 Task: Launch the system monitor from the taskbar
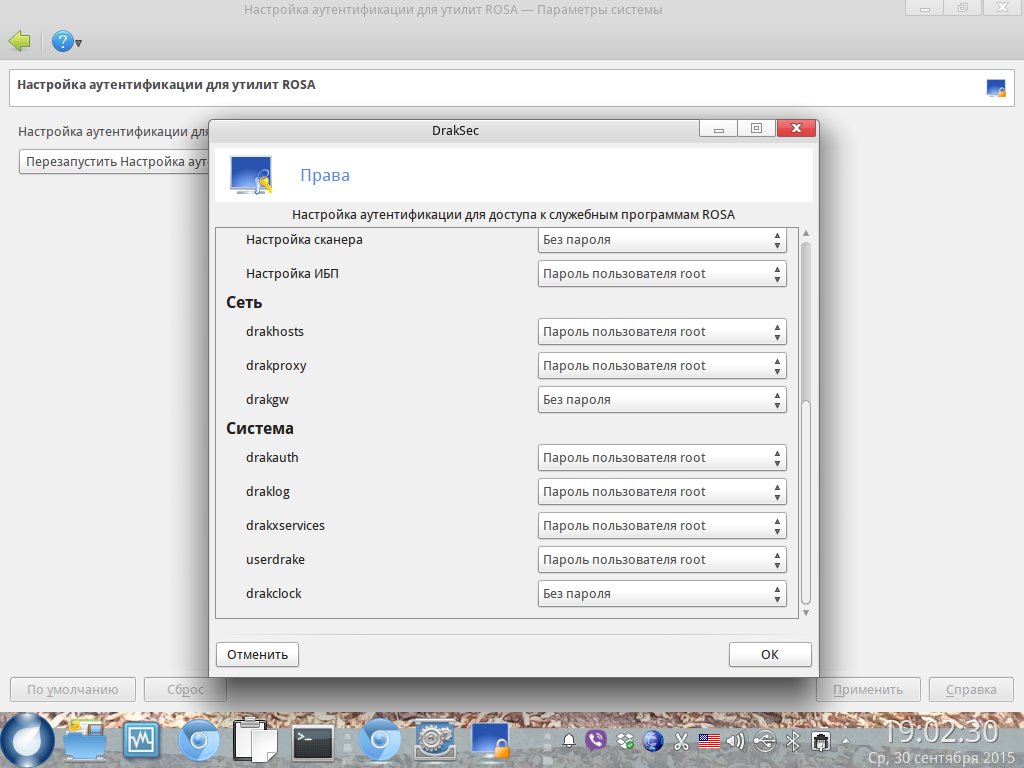point(142,741)
